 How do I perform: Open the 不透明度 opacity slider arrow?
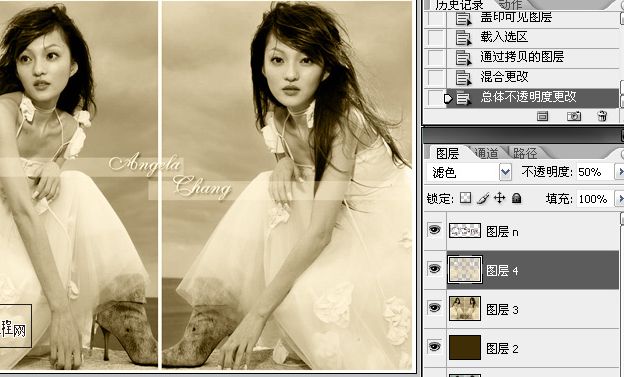[620, 172]
